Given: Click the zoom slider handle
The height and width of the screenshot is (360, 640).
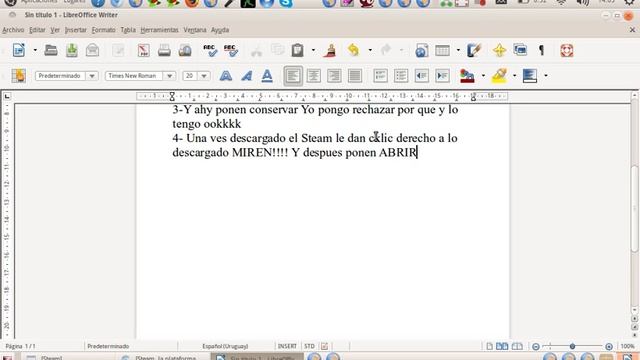Looking at the screenshot, I should (572, 346).
